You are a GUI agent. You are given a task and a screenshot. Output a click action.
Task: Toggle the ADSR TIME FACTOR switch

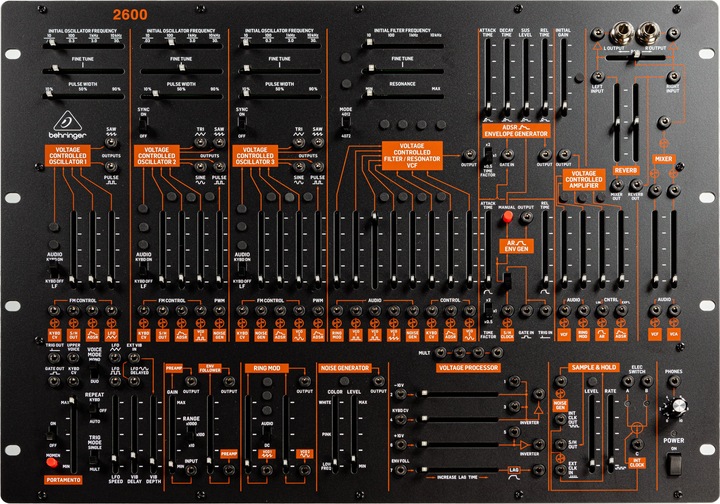coord(488,156)
